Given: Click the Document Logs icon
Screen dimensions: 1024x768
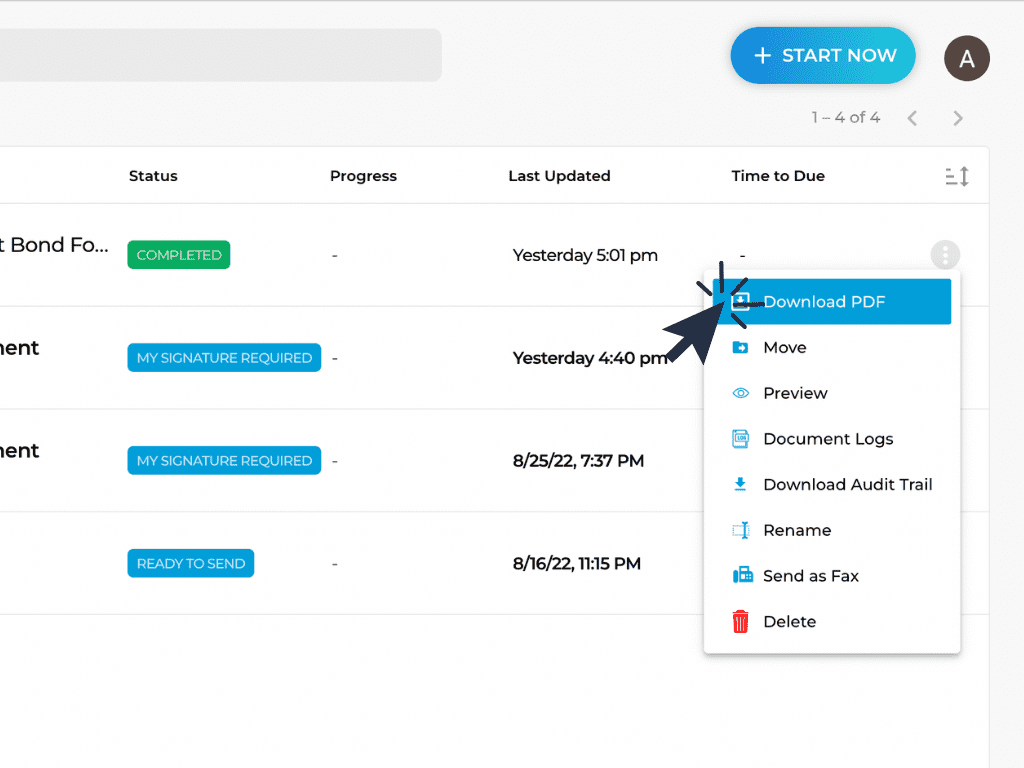Looking at the screenshot, I should click(741, 439).
